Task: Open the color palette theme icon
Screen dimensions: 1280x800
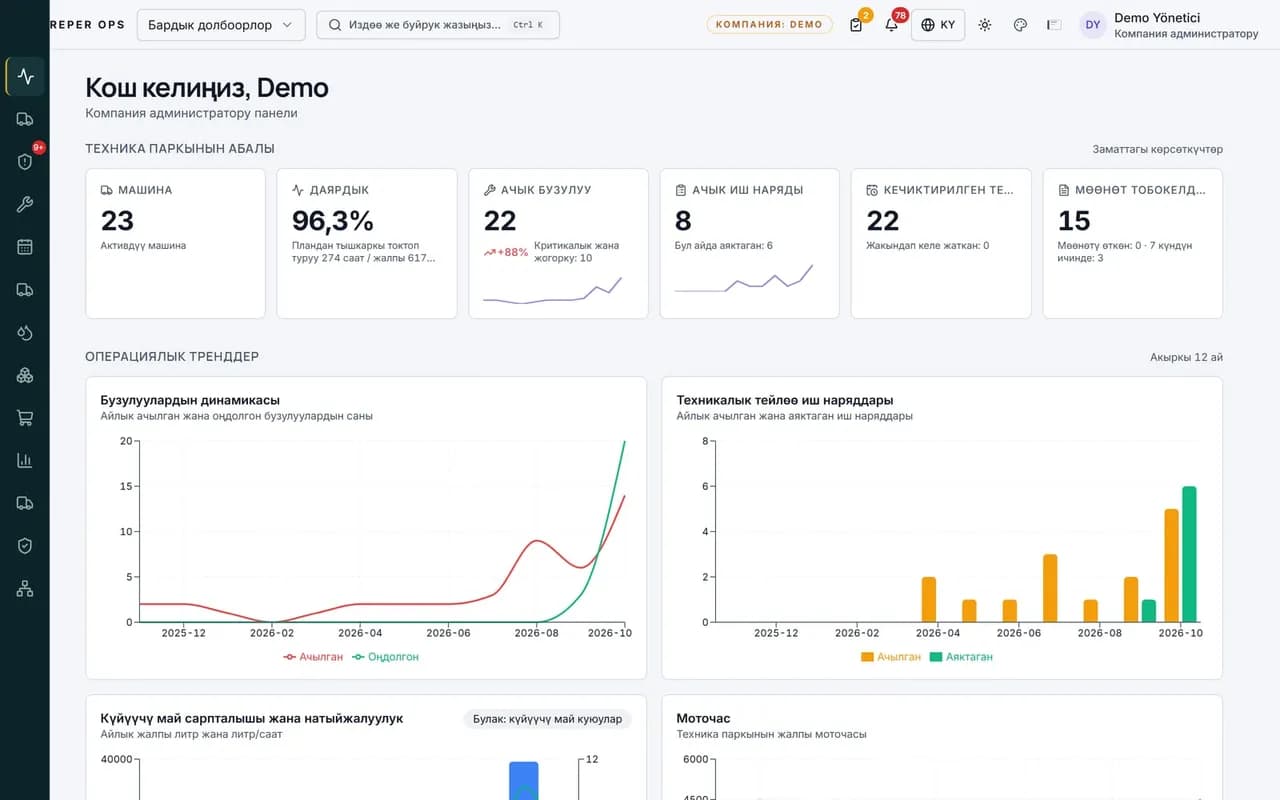Action: [x=1020, y=25]
